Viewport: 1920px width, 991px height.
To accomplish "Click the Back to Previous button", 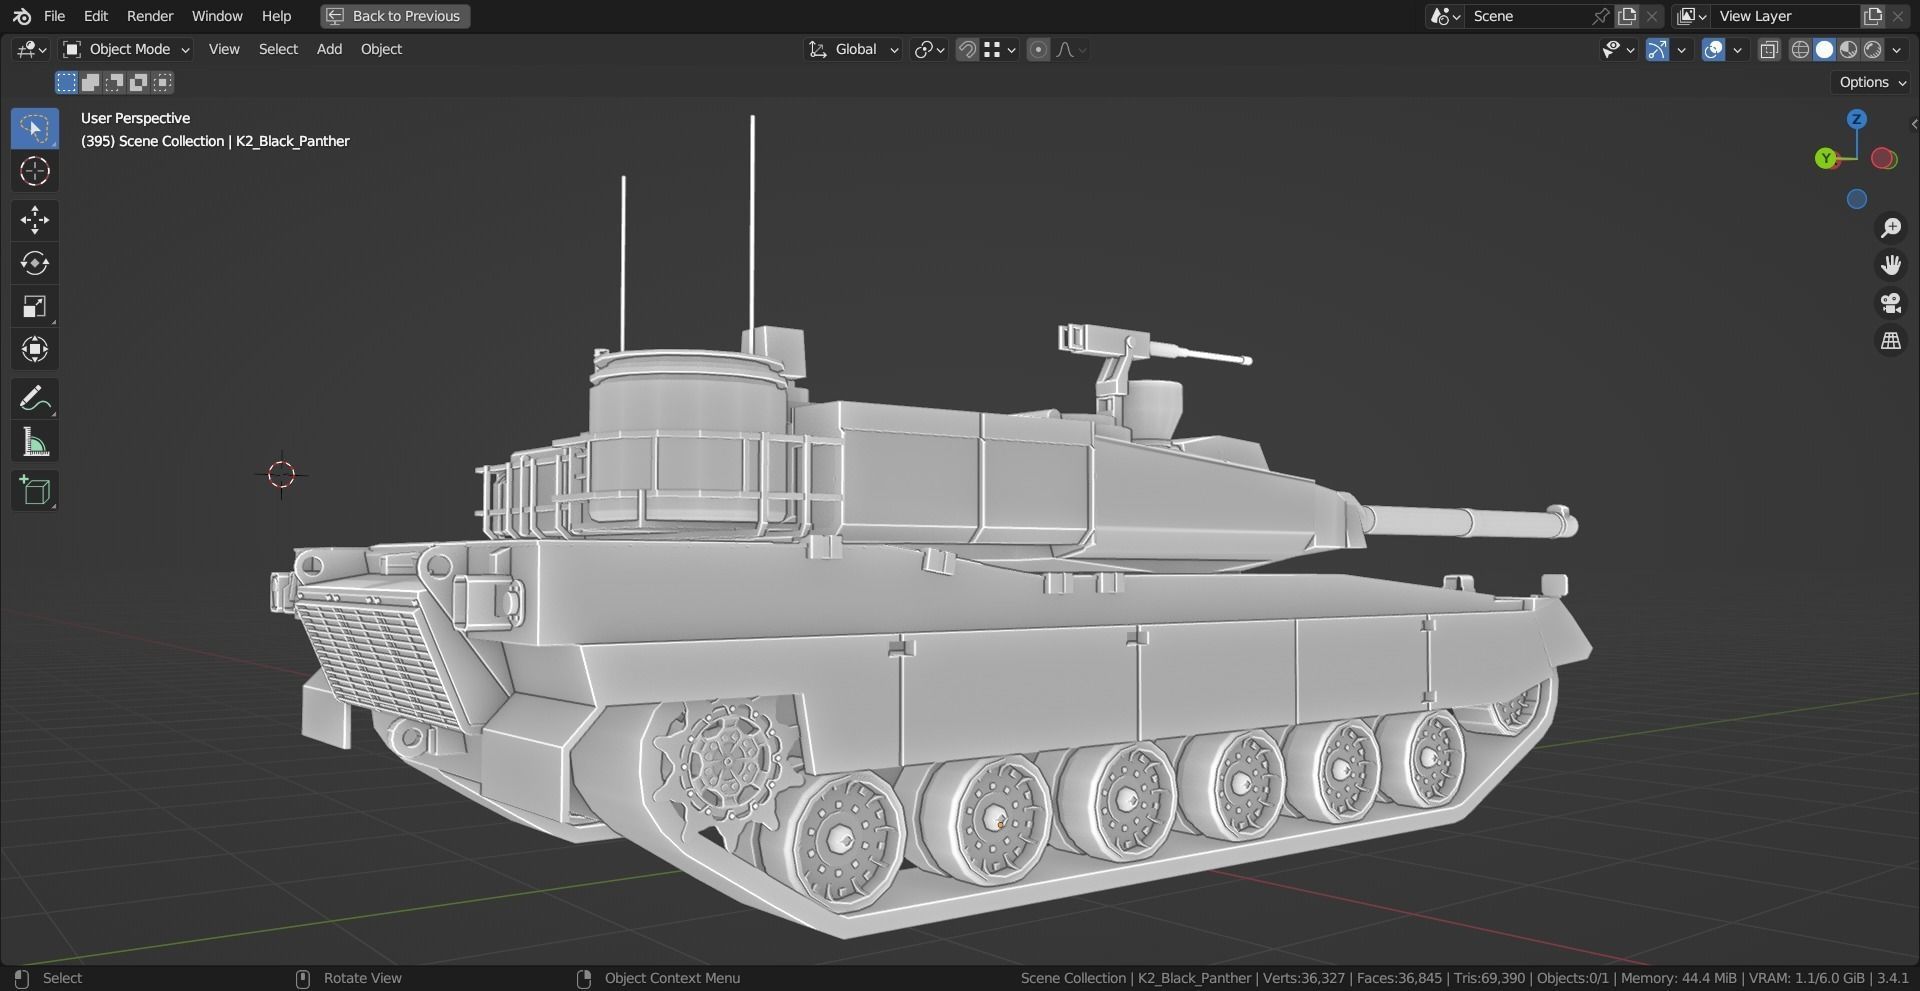I will (393, 16).
